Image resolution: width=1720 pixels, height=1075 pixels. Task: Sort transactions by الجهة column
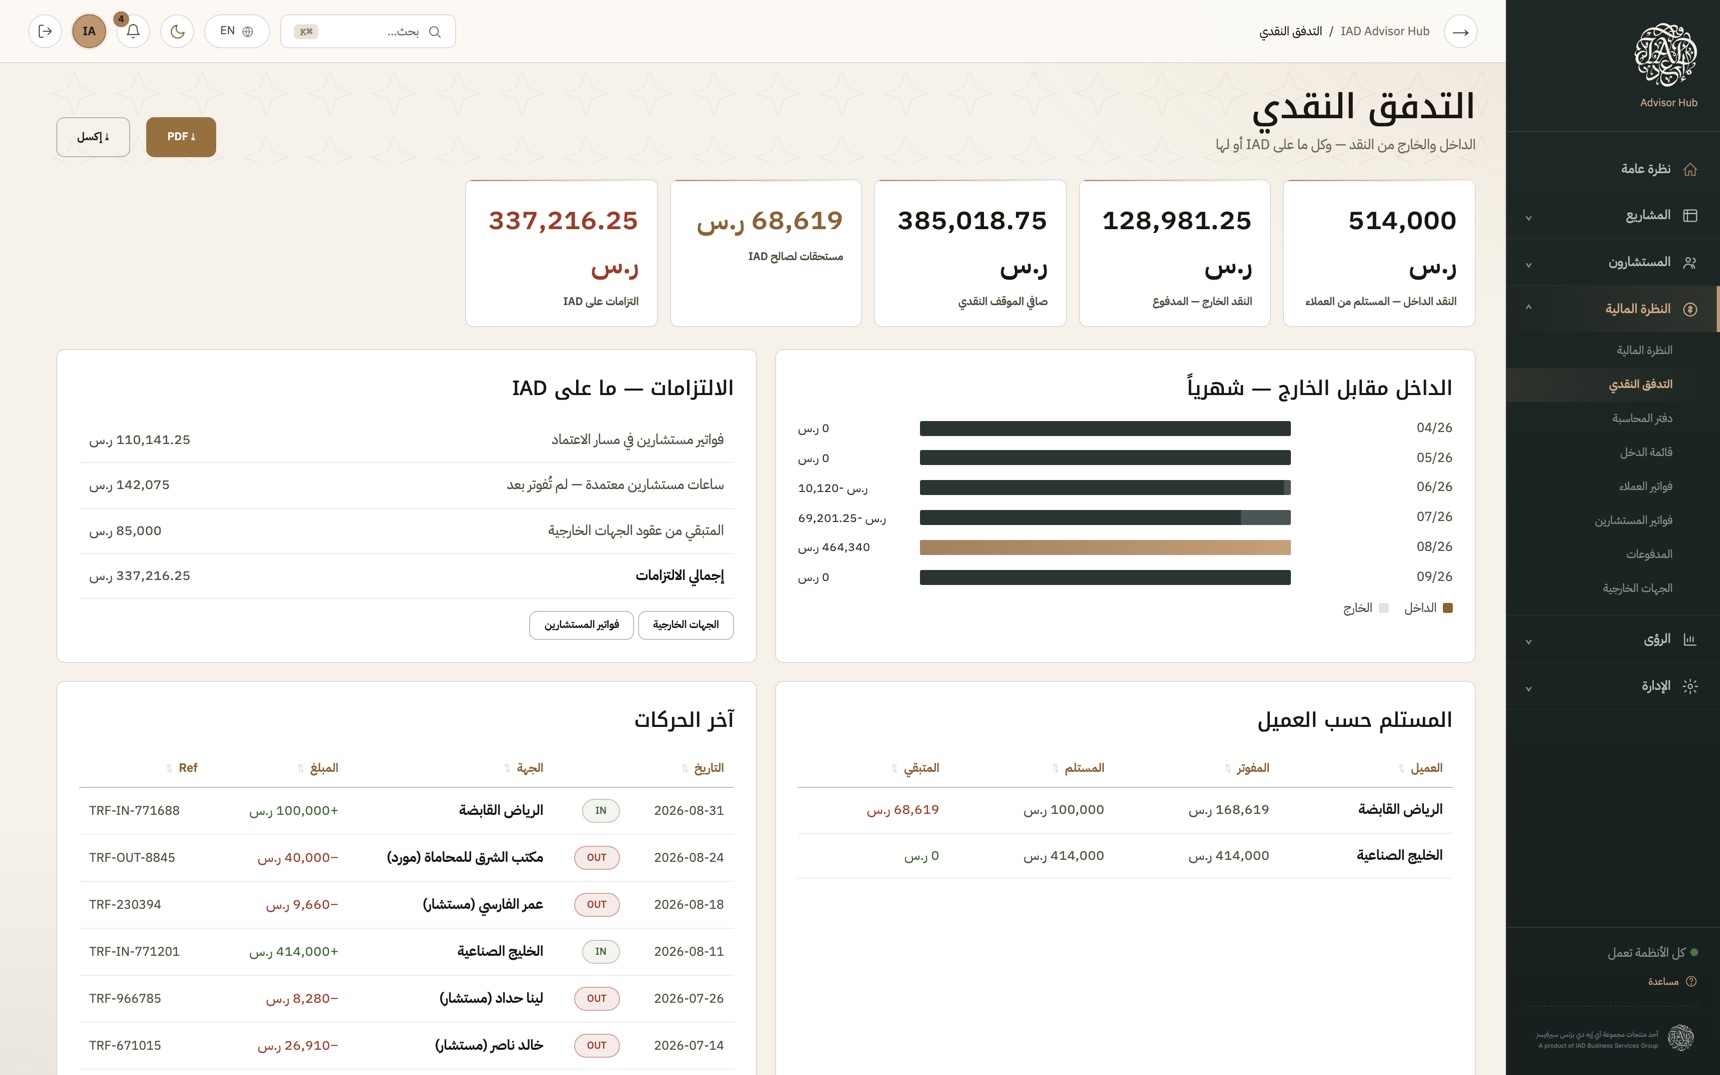click(x=524, y=768)
